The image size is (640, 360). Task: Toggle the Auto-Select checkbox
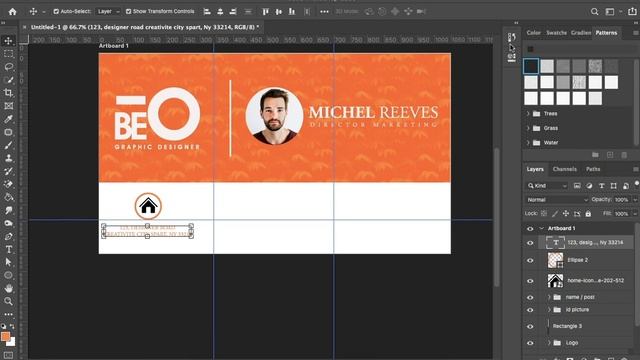tap(56, 11)
